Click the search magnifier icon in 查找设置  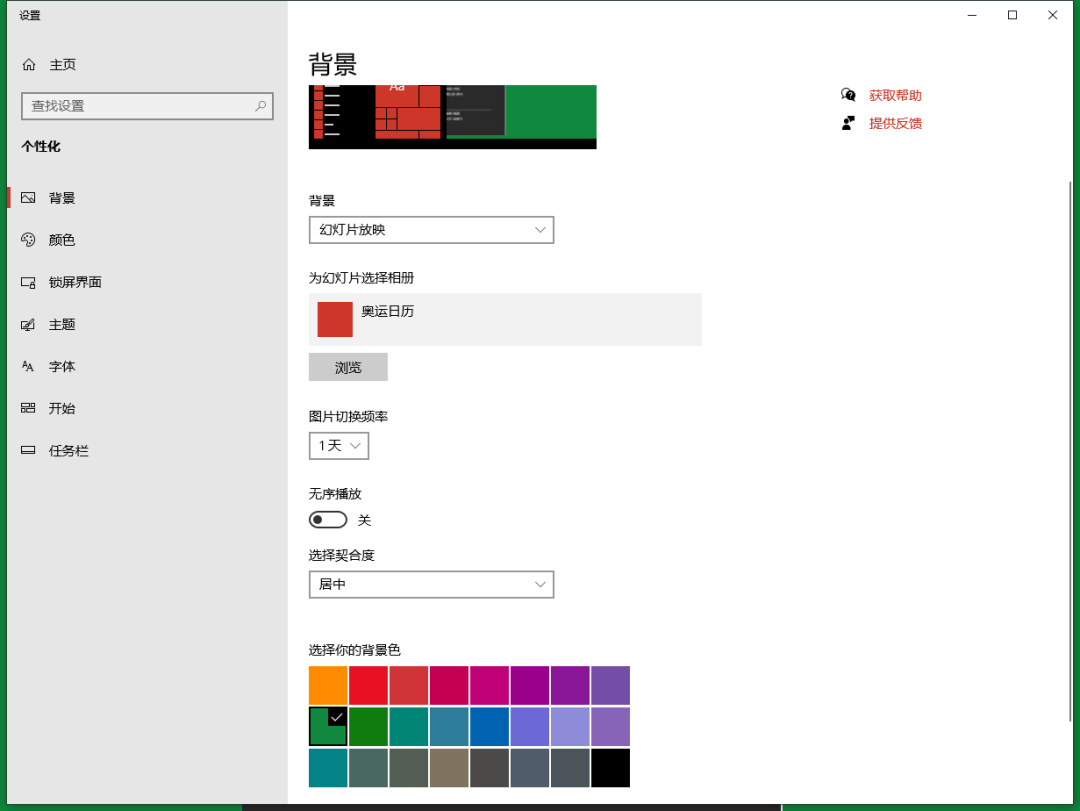260,106
